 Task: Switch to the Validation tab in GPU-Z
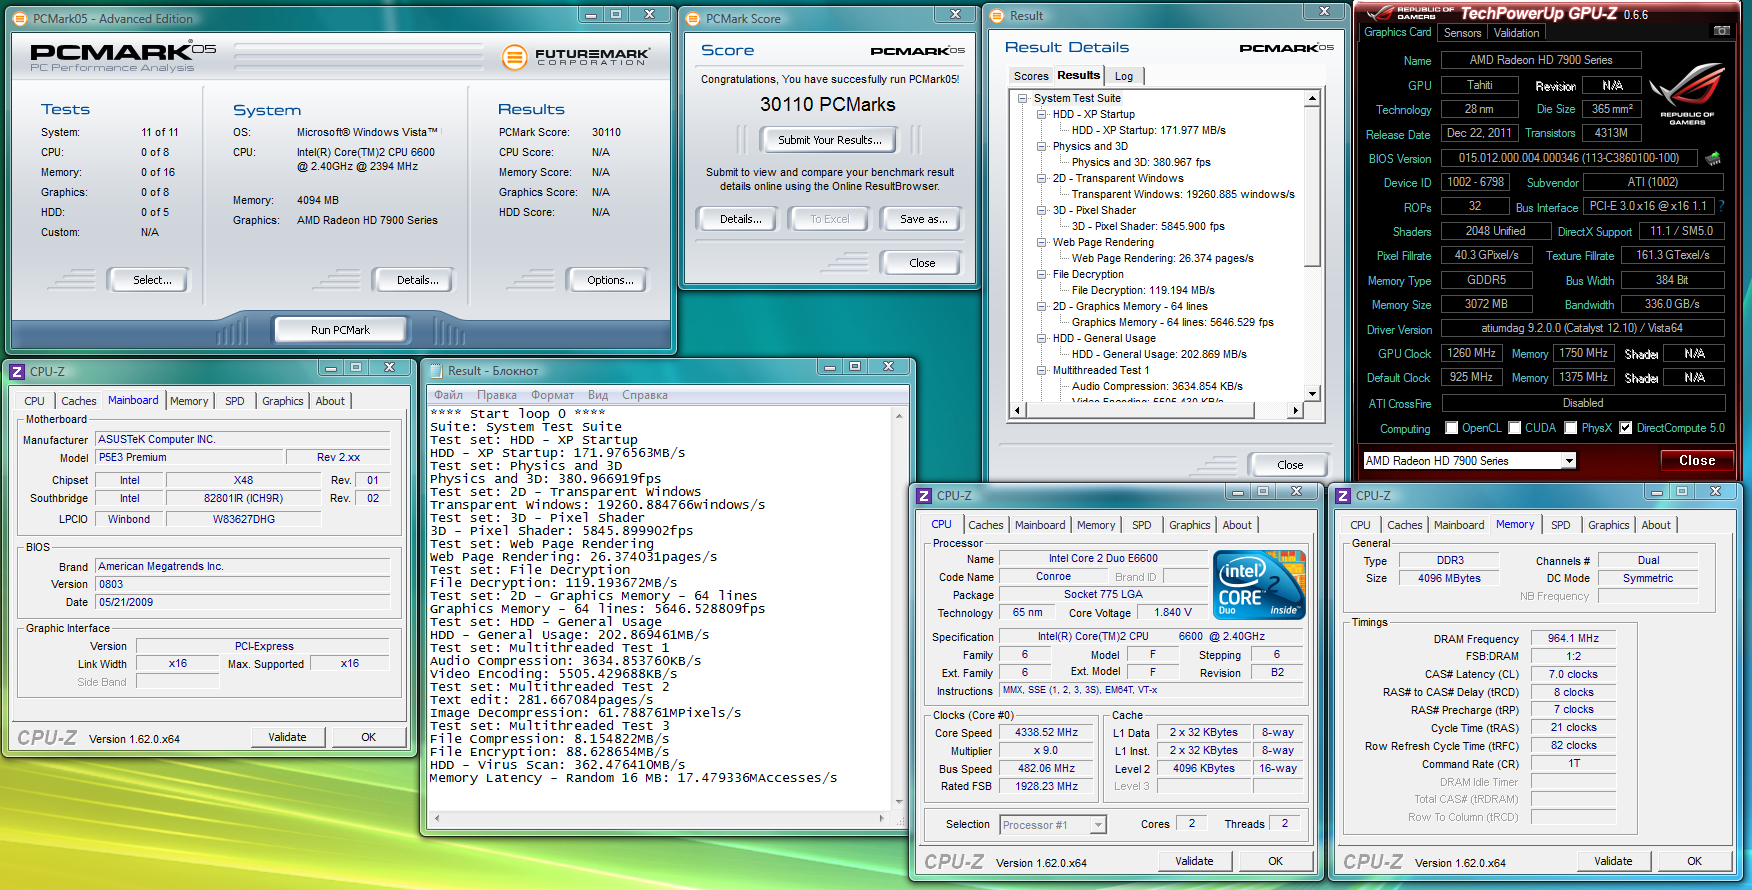1516,33
